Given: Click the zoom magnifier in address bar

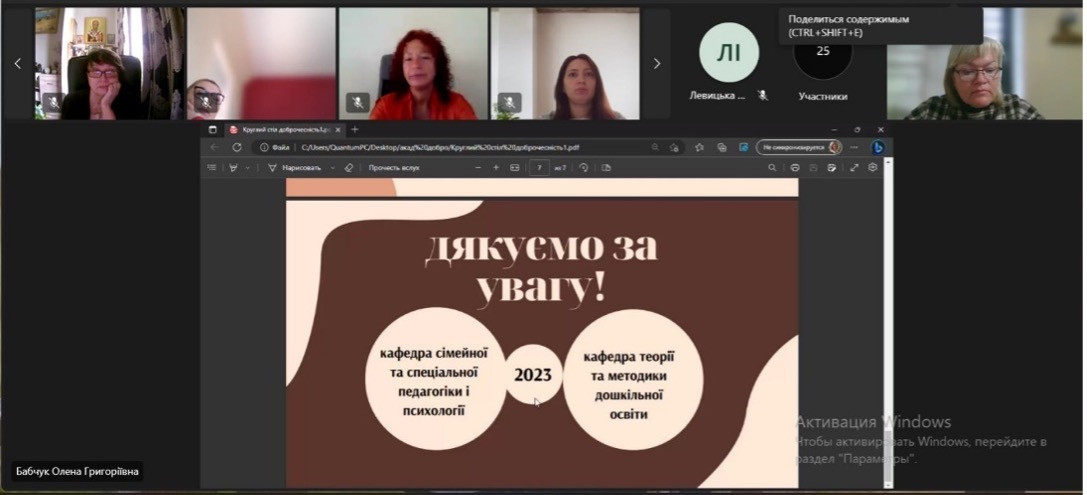Looking at the screenshot, I should click(x=655, y=147).
